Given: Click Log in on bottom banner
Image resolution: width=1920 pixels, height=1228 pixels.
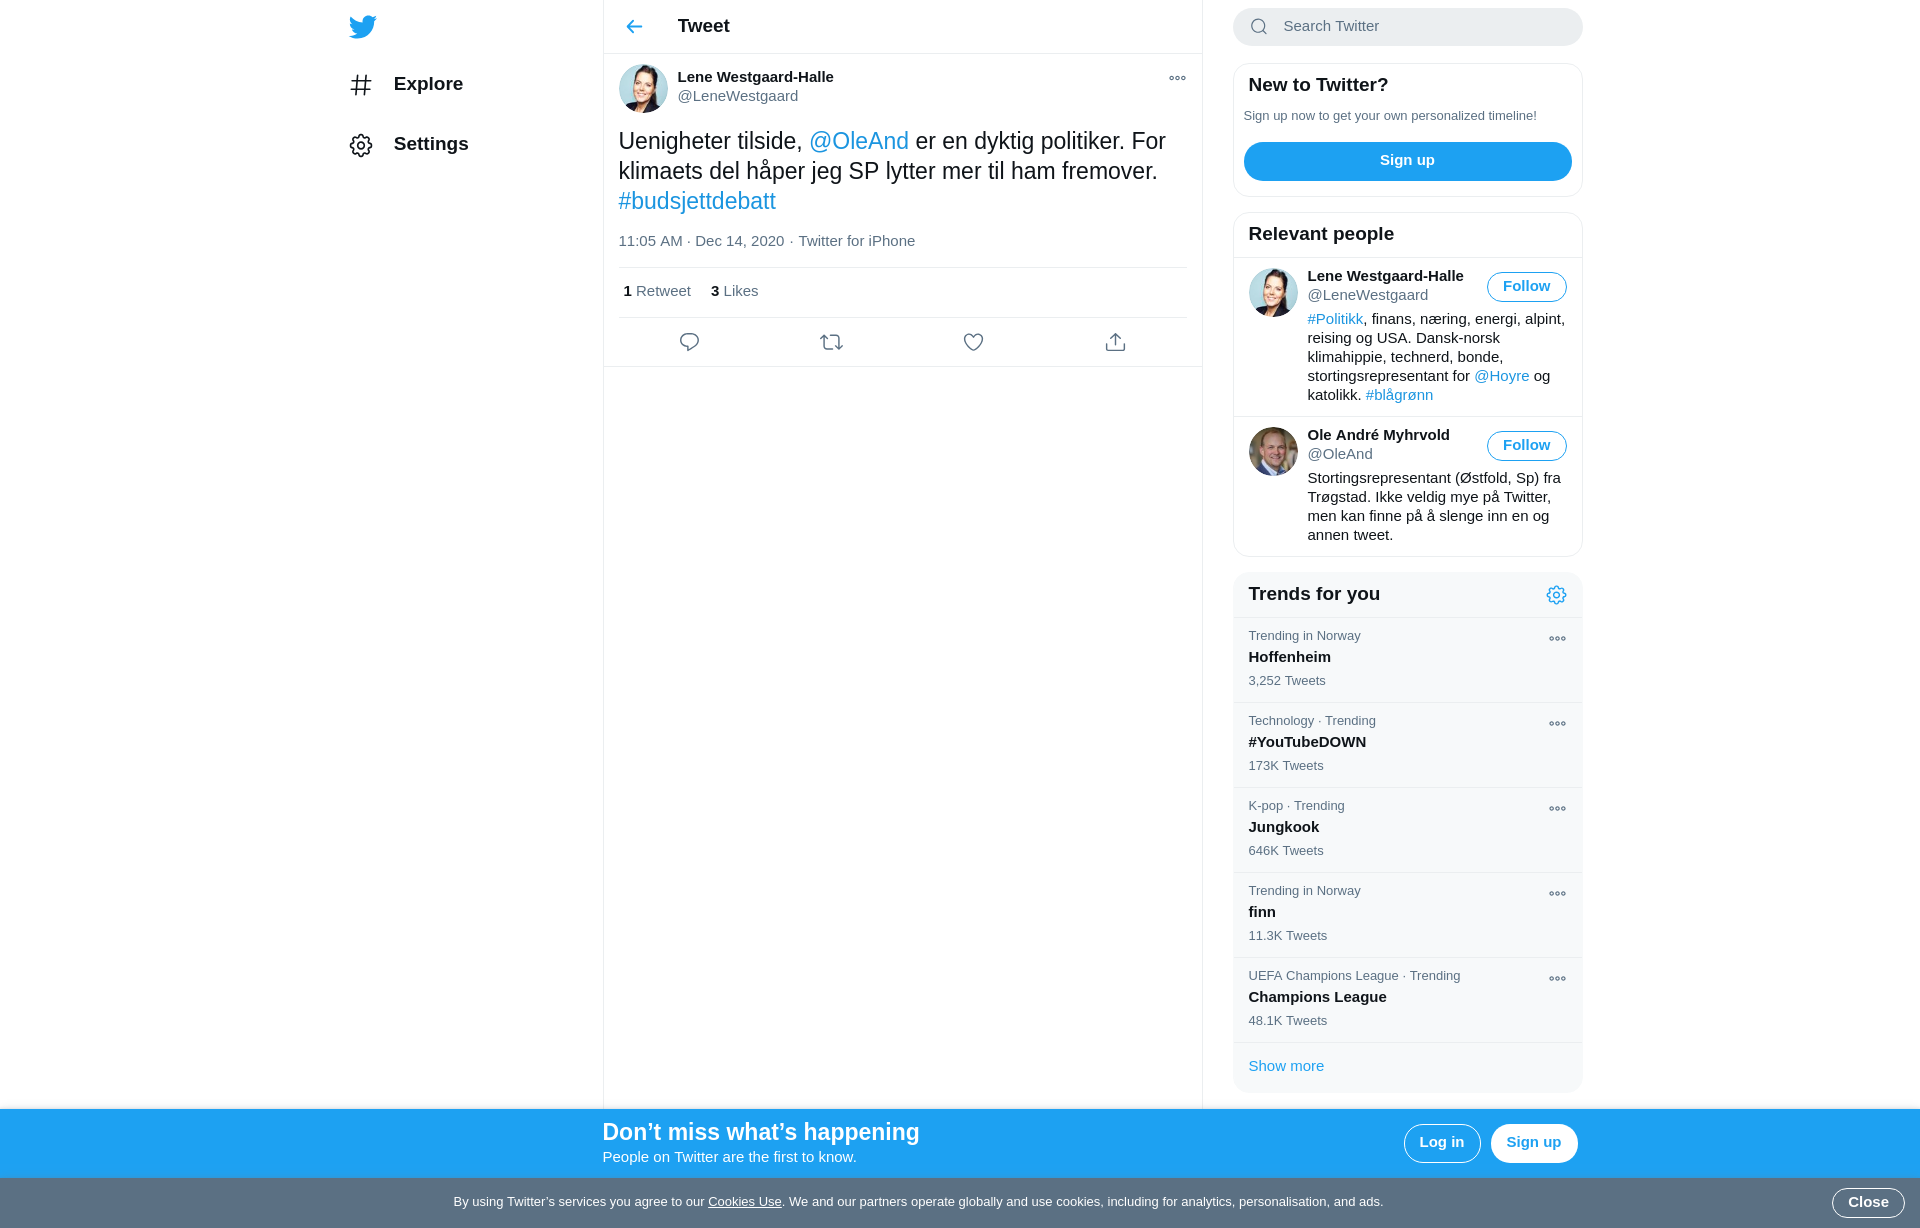Looking at the screenshot, I should (x=1441, y=1143).
